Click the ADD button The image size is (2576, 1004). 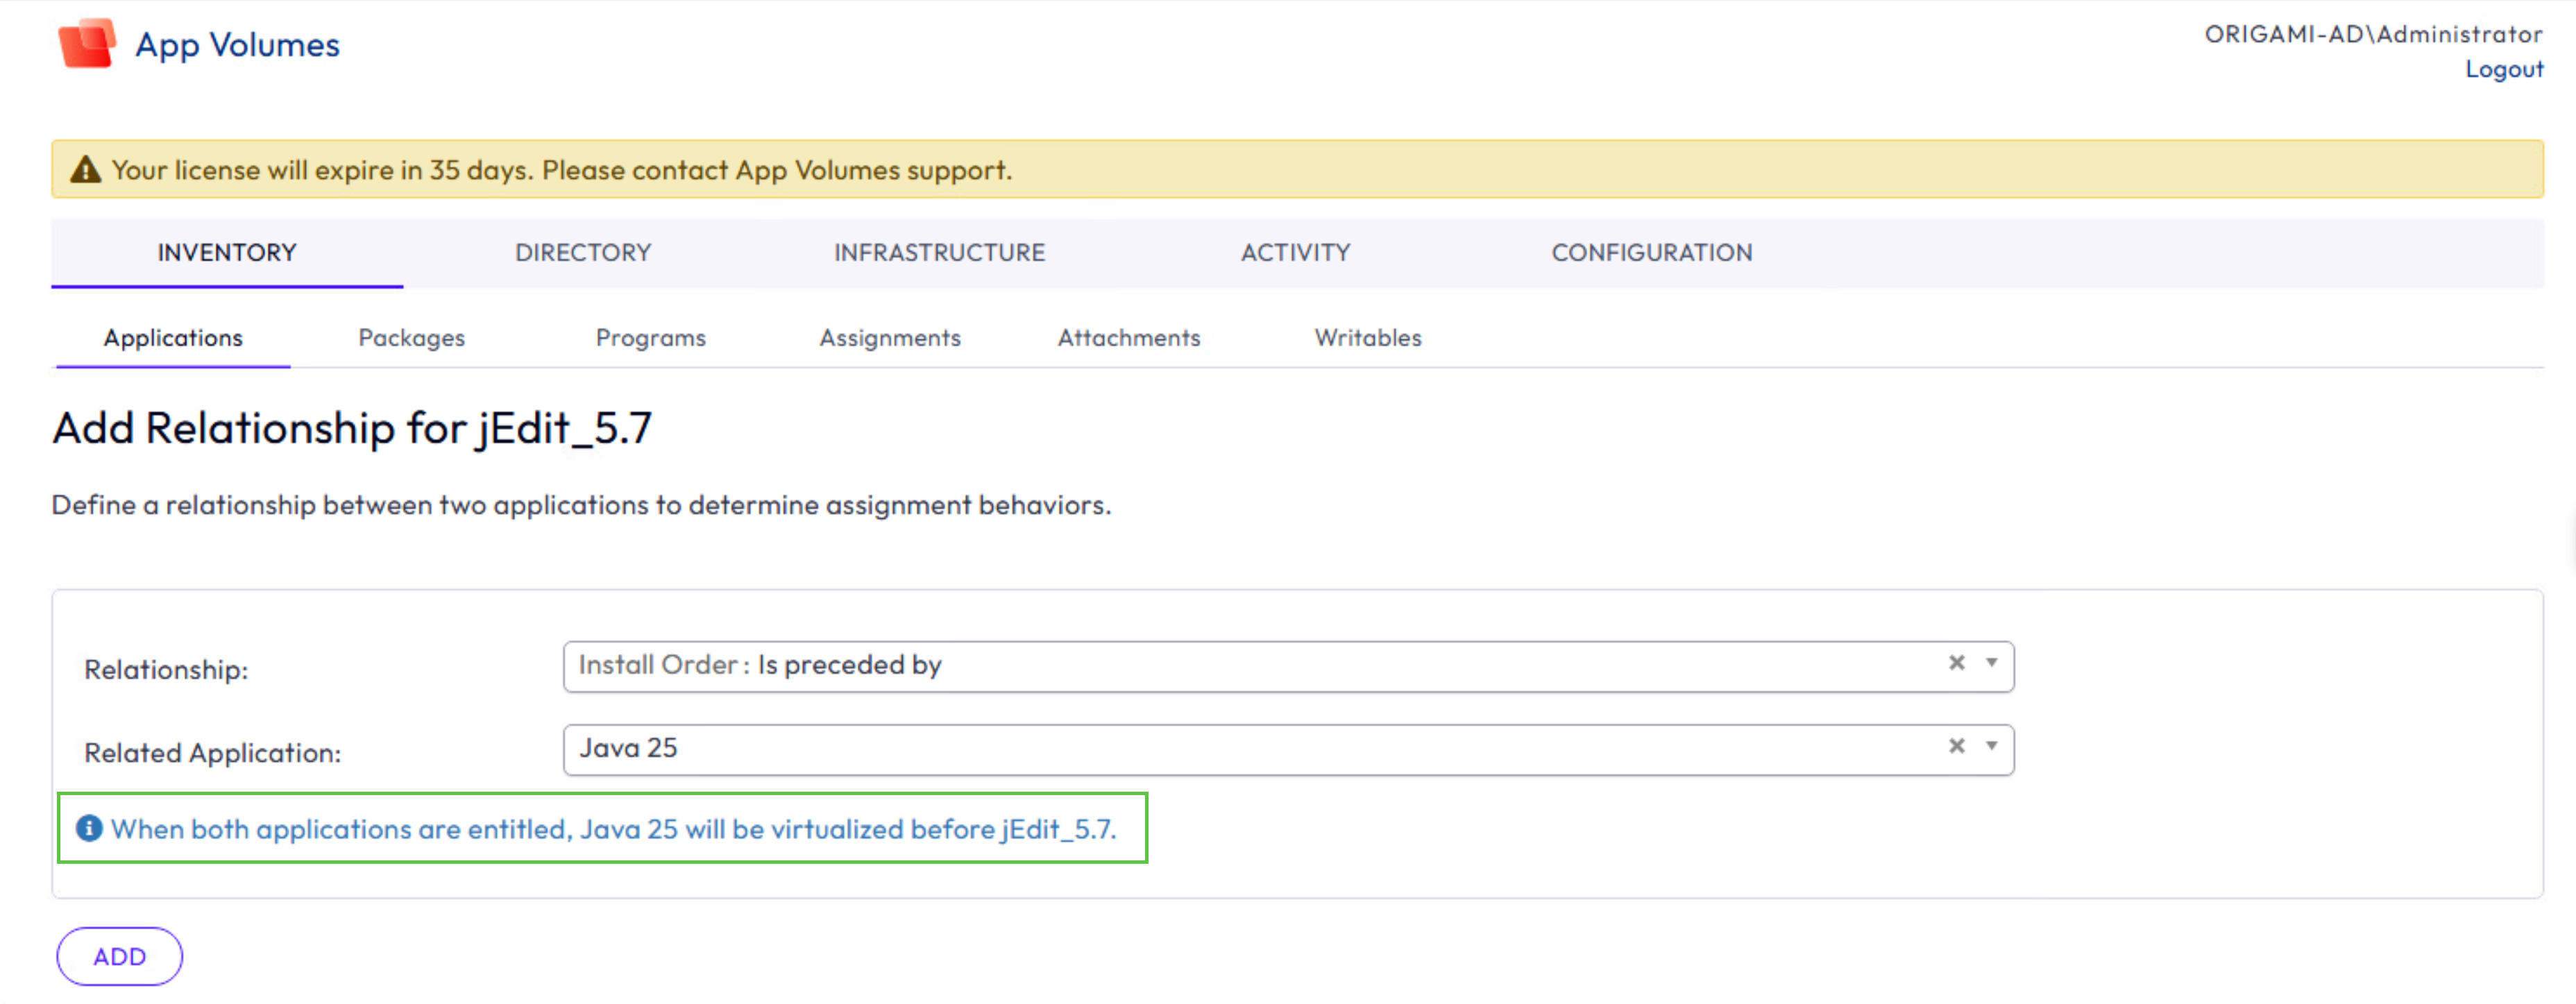120,956
